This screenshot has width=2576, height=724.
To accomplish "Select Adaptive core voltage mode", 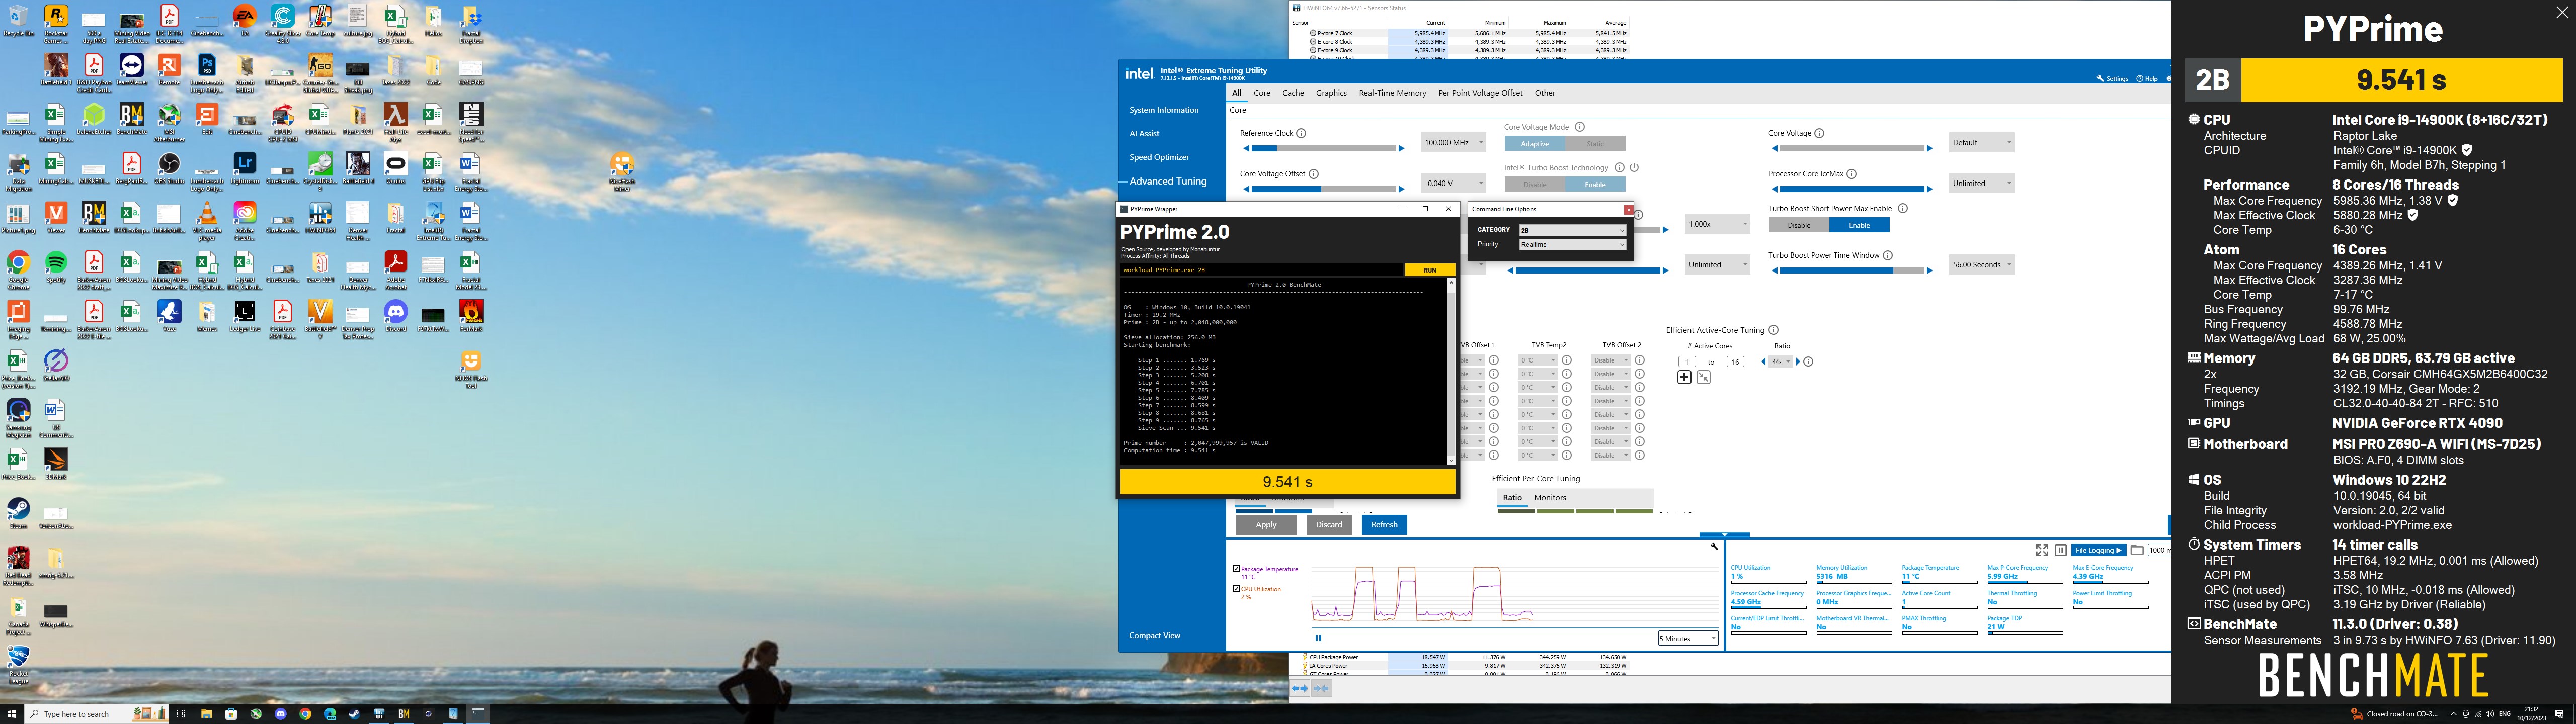I will pos(1535,144).
